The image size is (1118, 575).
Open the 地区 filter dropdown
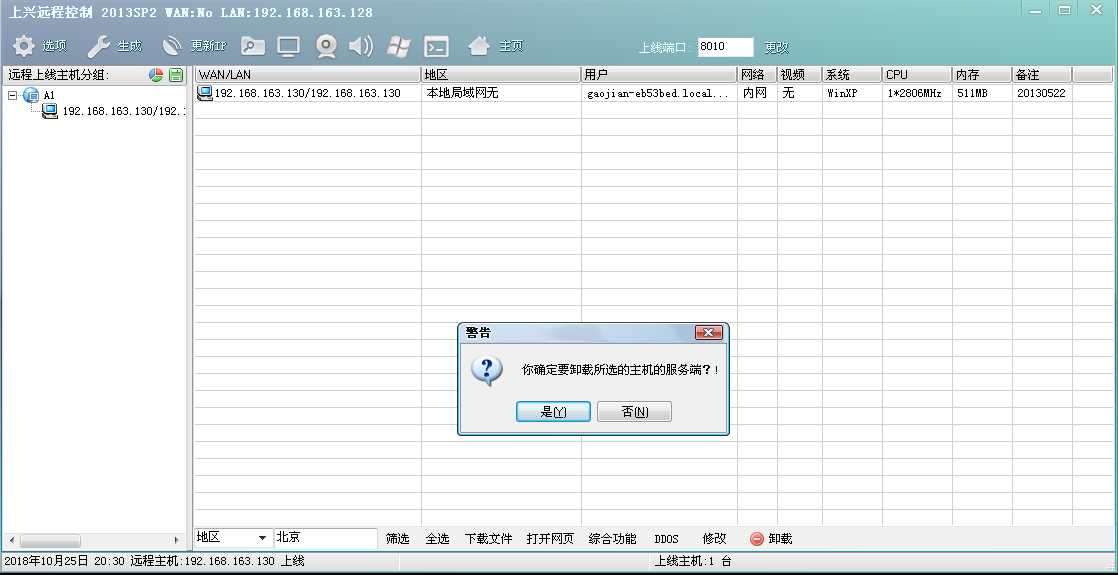click(262, 538)
